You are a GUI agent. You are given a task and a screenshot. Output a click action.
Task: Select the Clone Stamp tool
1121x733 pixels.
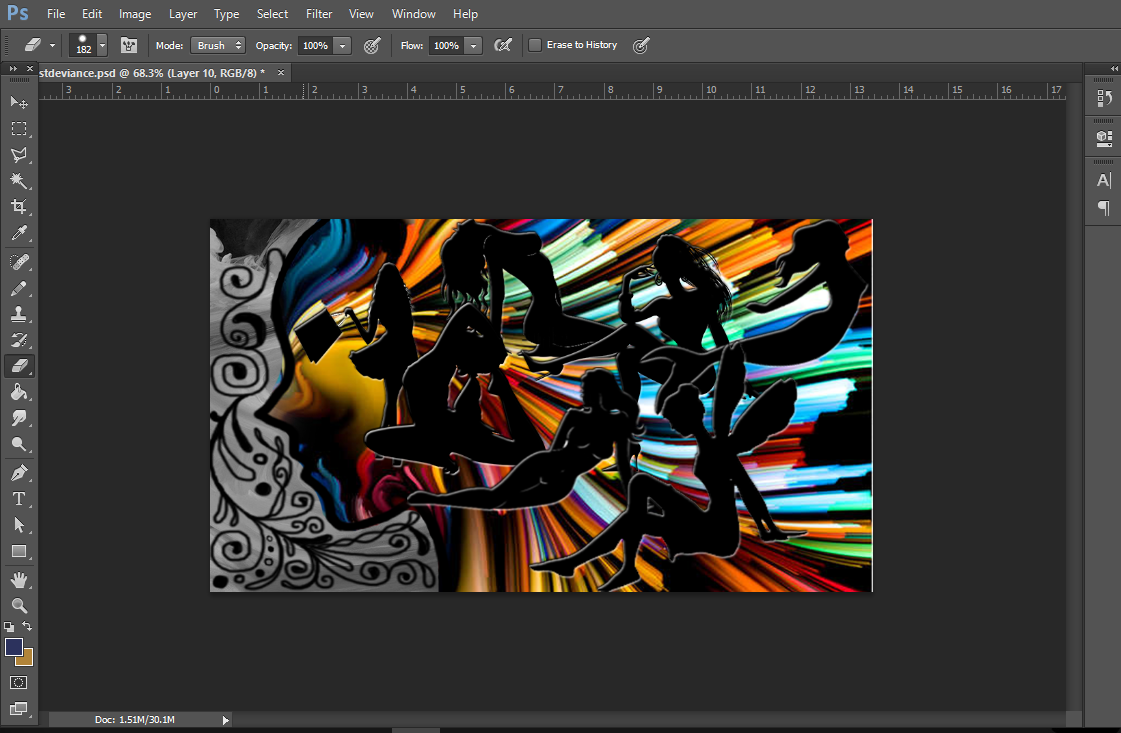click(x=19, y=314)
